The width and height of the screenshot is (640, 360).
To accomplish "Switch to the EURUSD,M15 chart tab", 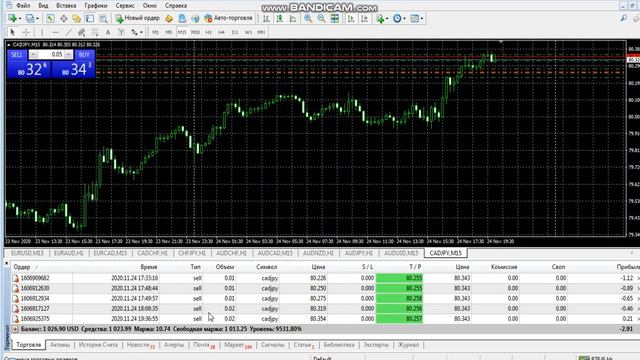I will click(x=27, y=253).
